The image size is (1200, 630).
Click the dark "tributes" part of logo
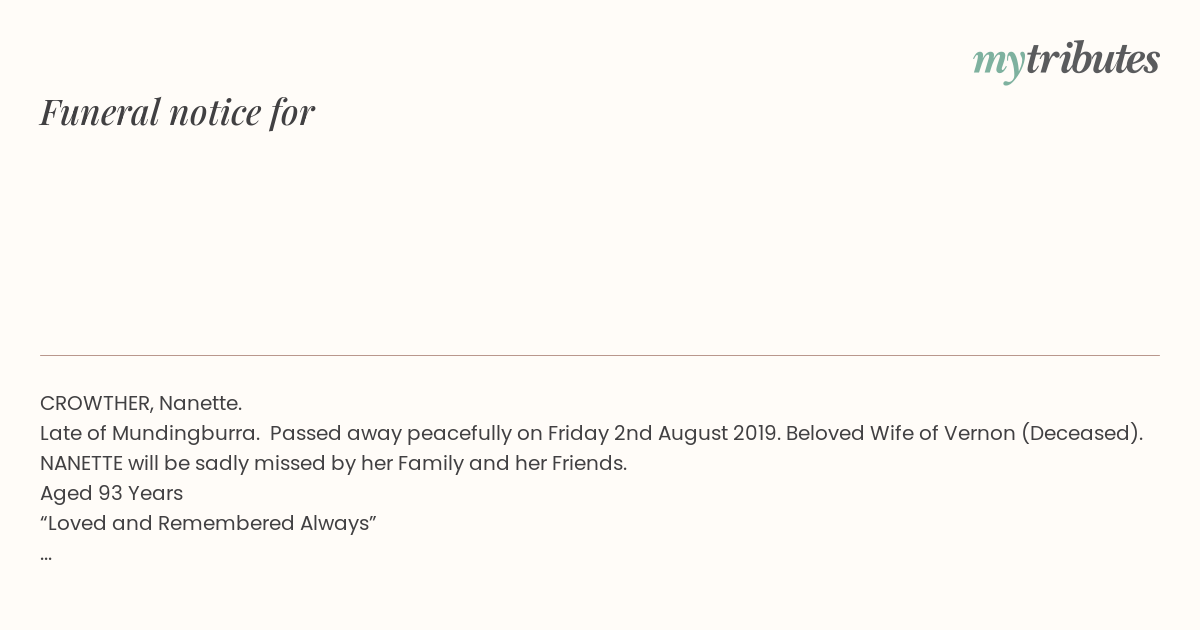coord(1093,58)
